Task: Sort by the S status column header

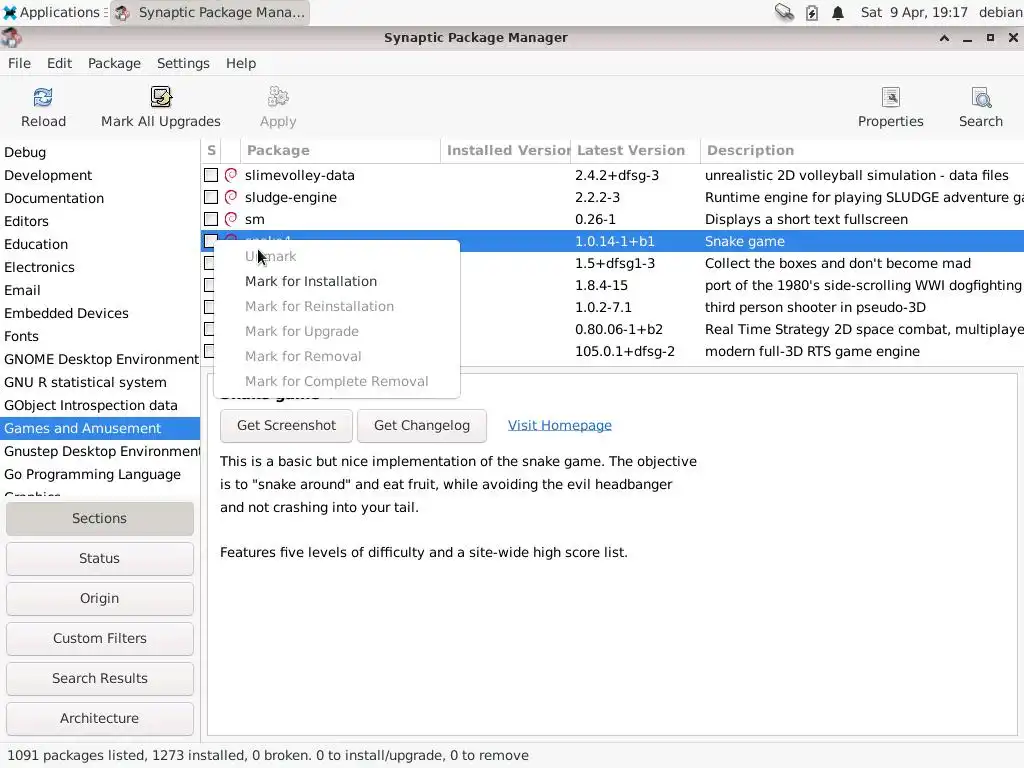Action: coord(211,150)
